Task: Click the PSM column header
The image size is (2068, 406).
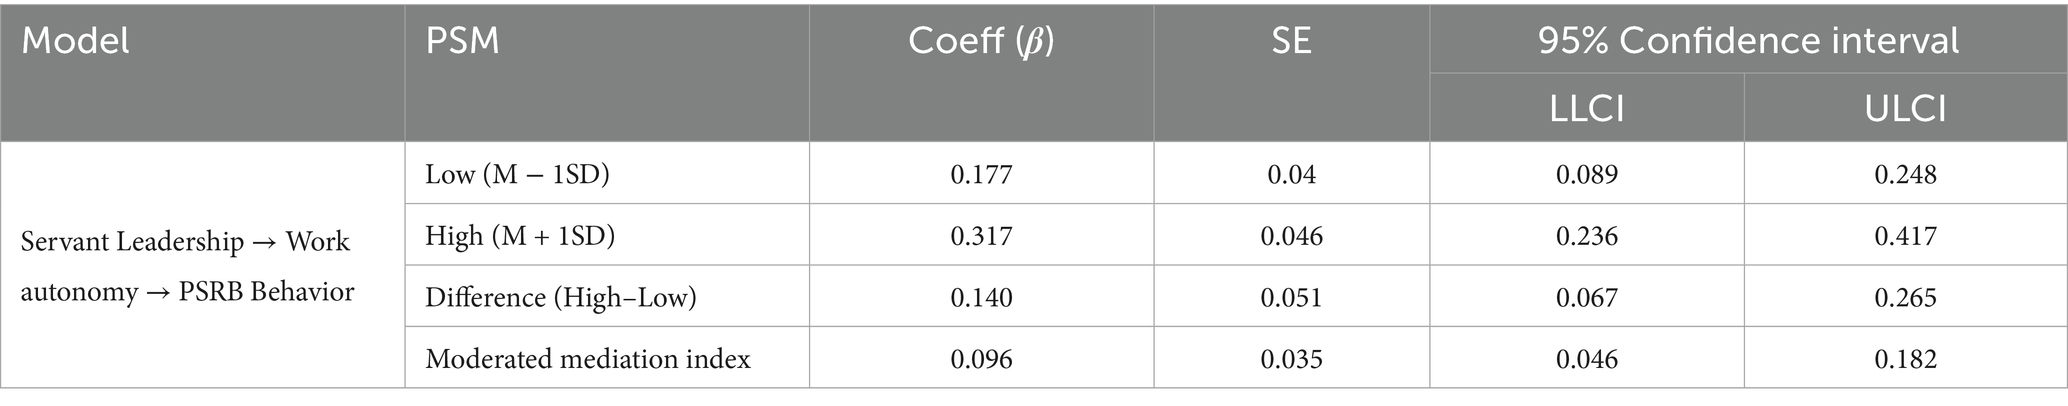Action: pyautogui.click(x=462, y=41)
